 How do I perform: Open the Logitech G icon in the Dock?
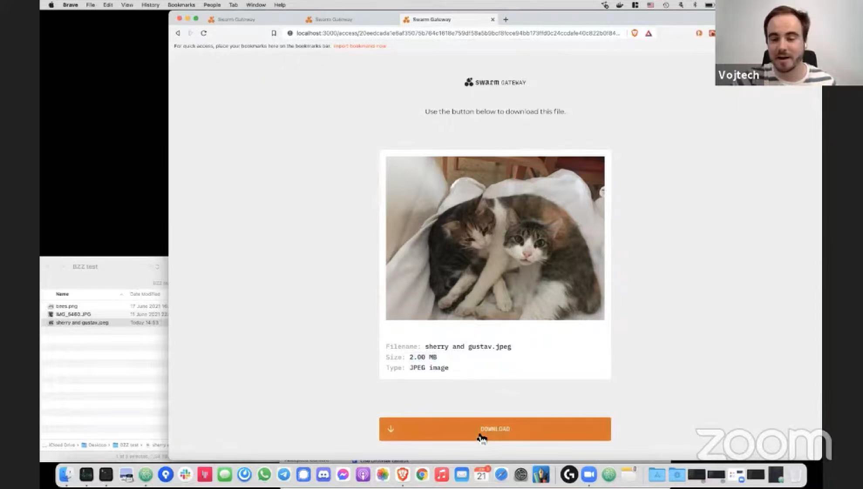(x=569, y=474)
